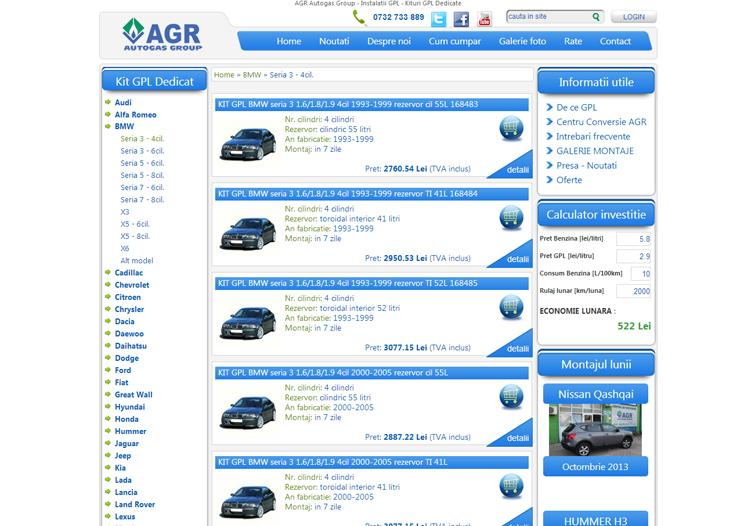Open the Contact menu item

(x=615, y=41)
